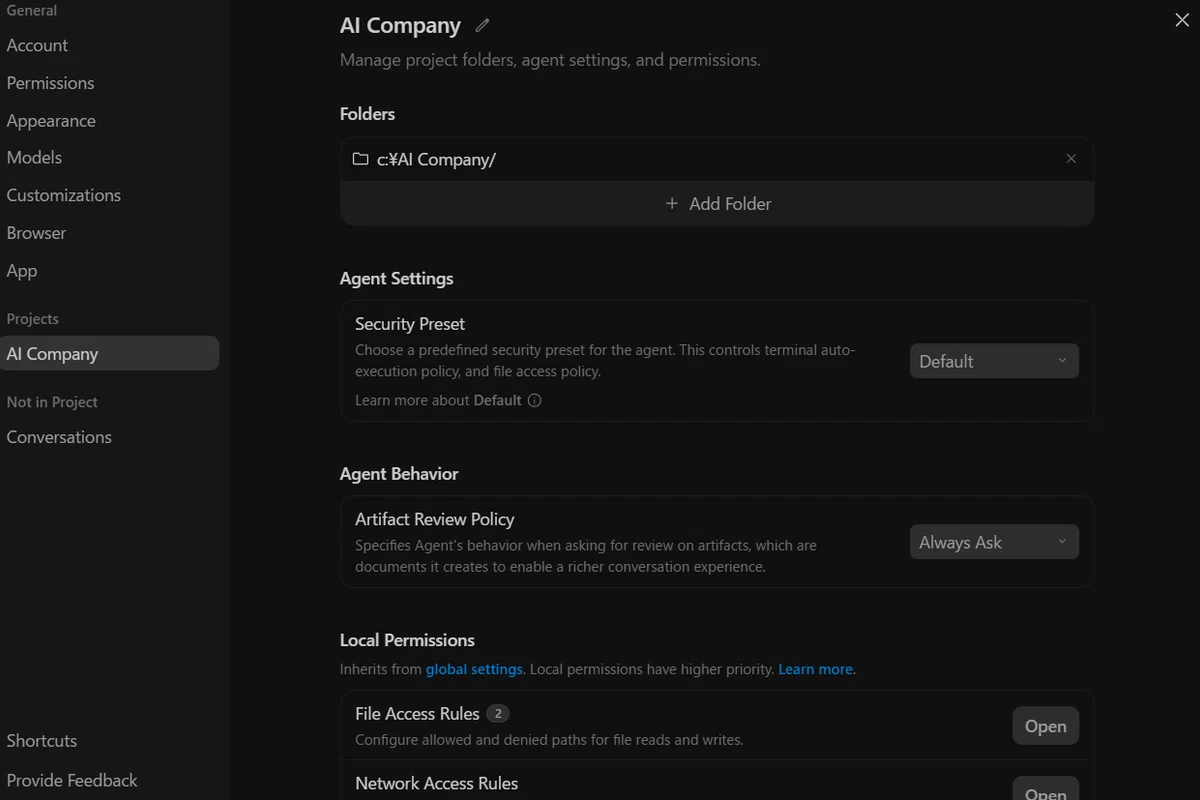Close the settings panel with the top-right X
The image size is (1200, 800).
click(x=1181, y=20)
